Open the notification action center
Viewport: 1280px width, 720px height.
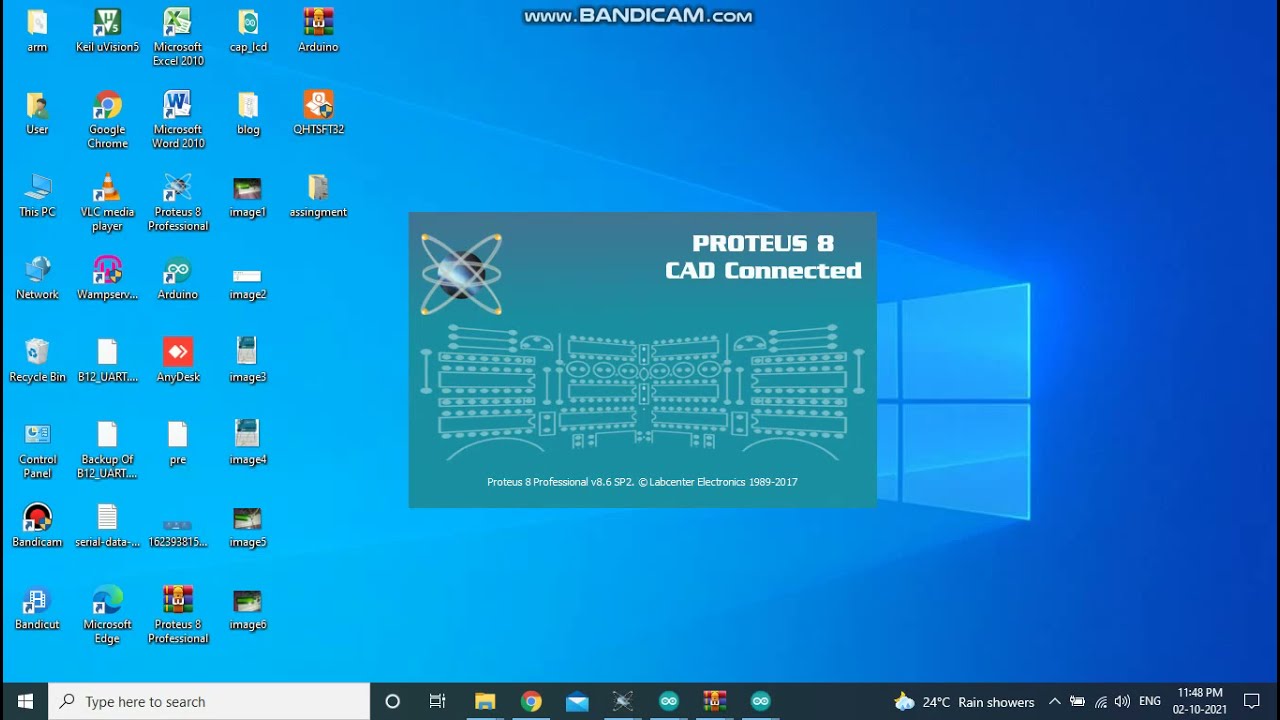point(1251,701)
